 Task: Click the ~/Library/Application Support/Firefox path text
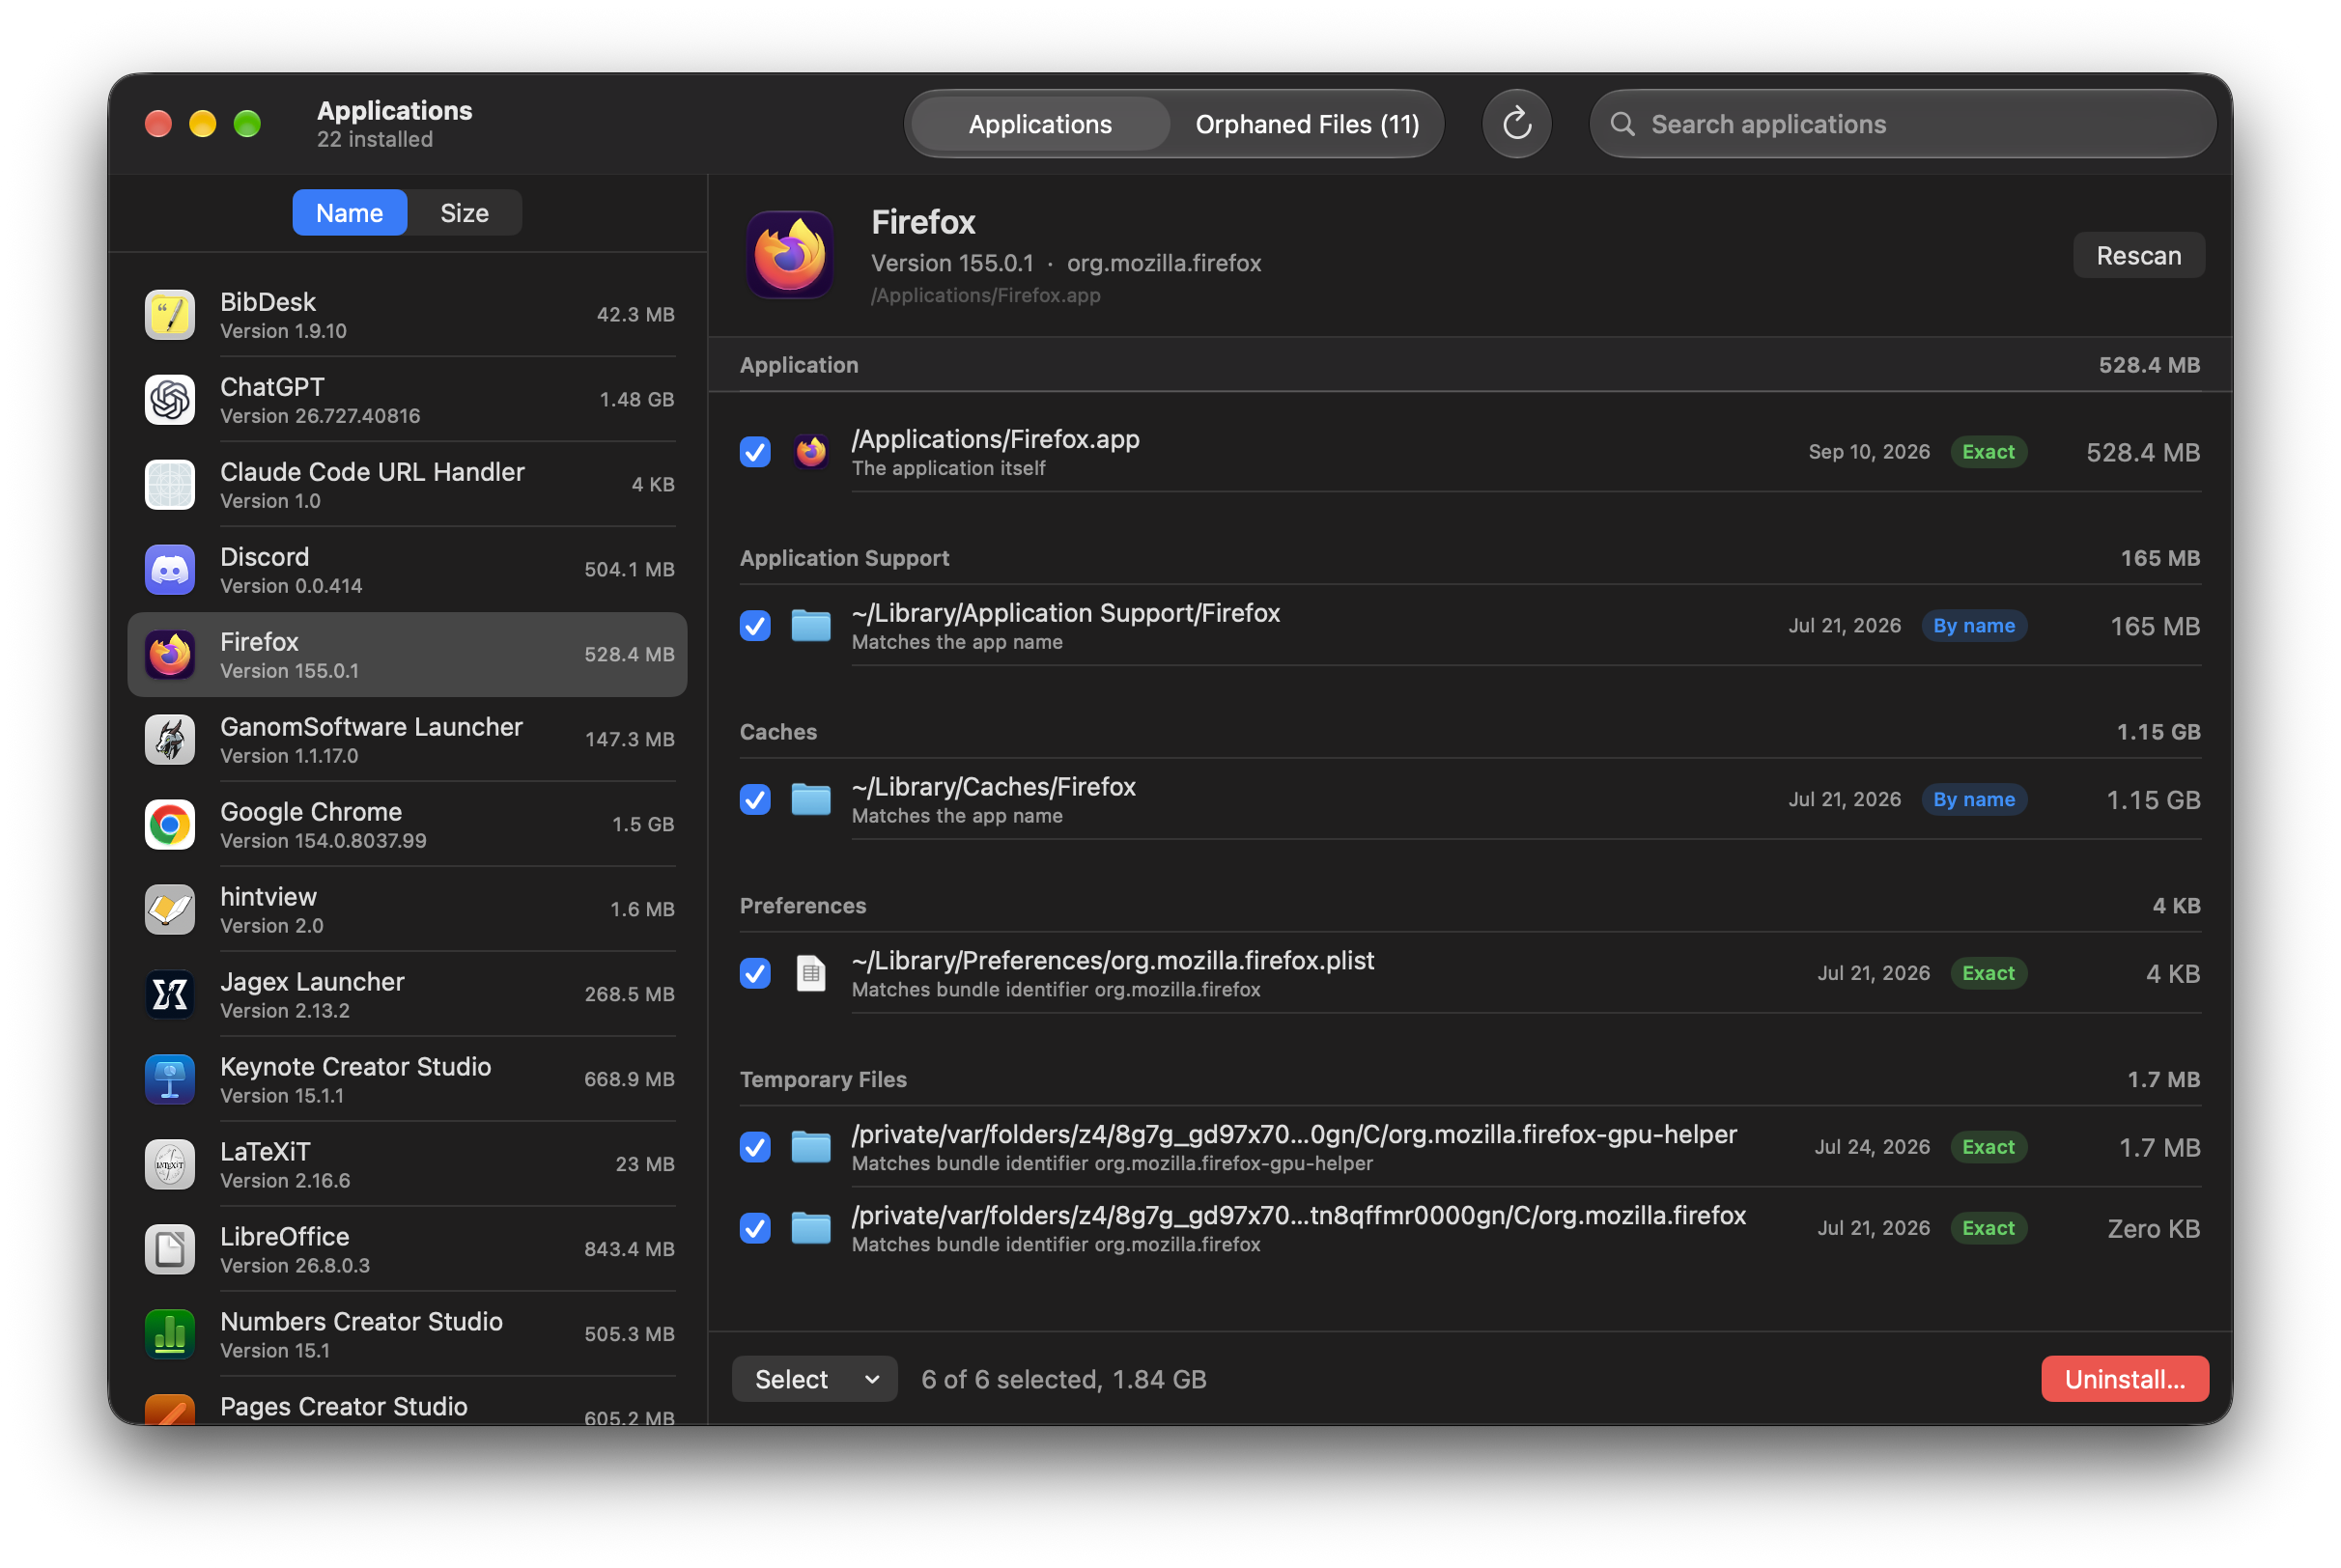point(1066,613)
